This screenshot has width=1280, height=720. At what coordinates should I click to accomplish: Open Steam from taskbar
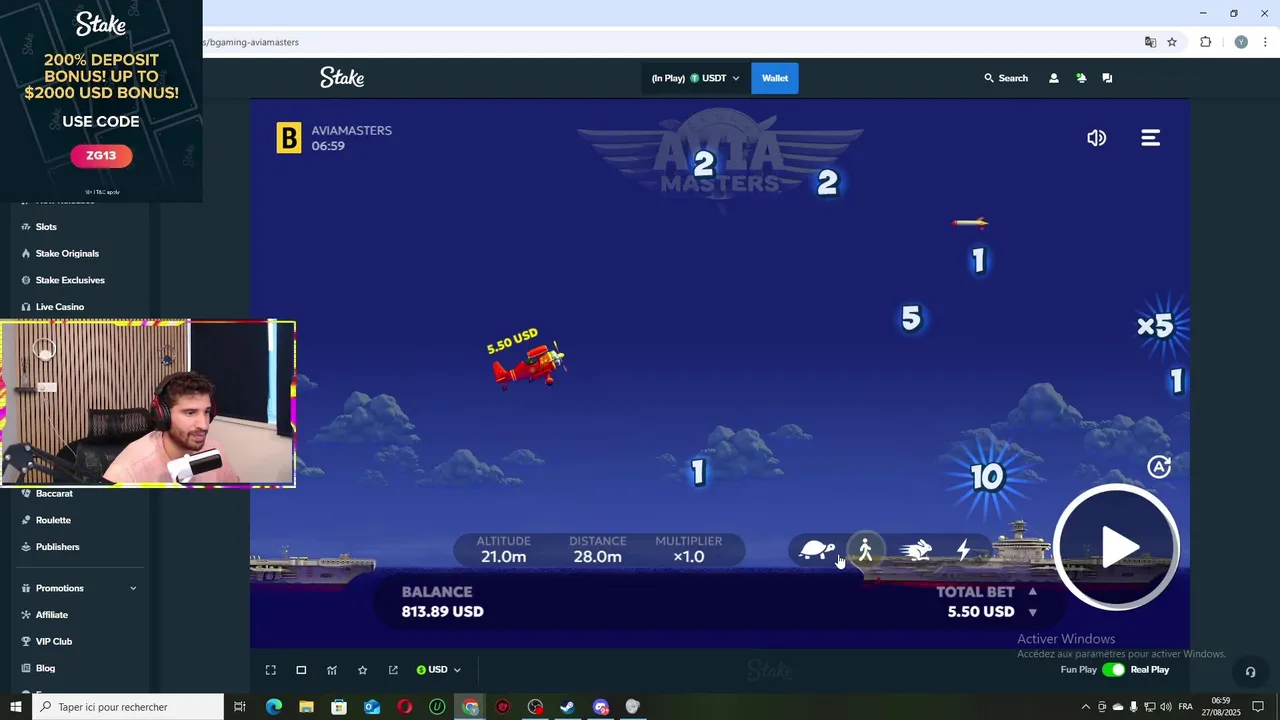pos(567,707)
